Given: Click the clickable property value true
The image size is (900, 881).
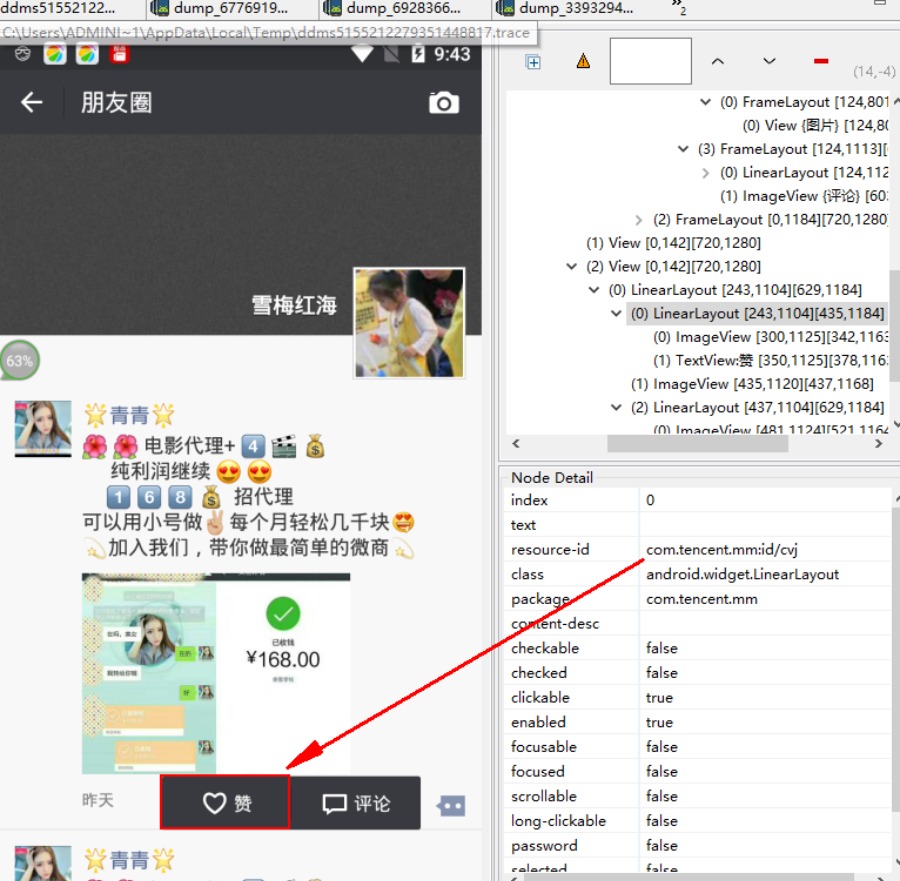Looking at the screenshot, I should click(659, 697).
